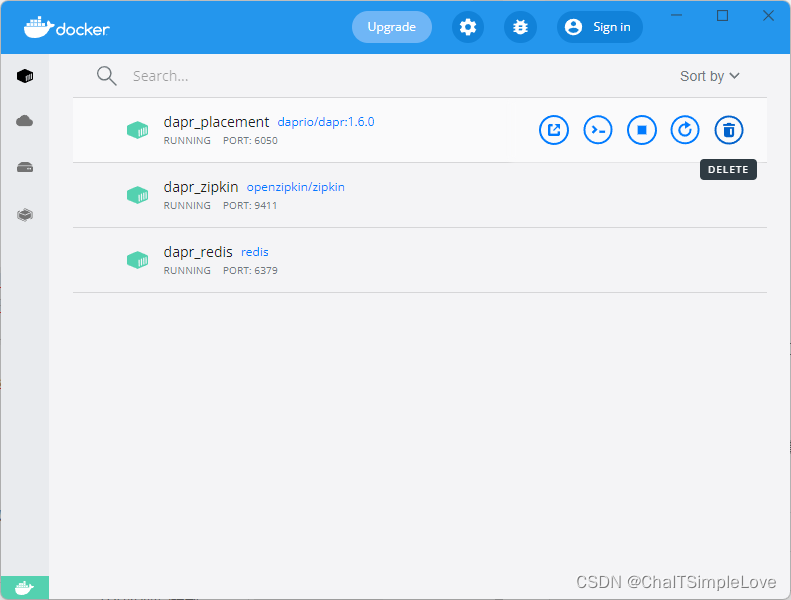This screenshot has height=600, width=791.
Task: Open the Containers view in the sidebar
Action: (x=25, y=76)
